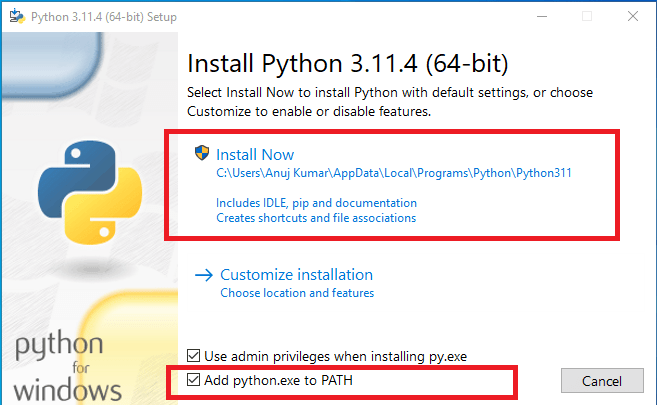Image resolution: width=657 pixels, height=405 pixels.
Task: Click the Choose location and features subtitle
Action: [297, 293]
